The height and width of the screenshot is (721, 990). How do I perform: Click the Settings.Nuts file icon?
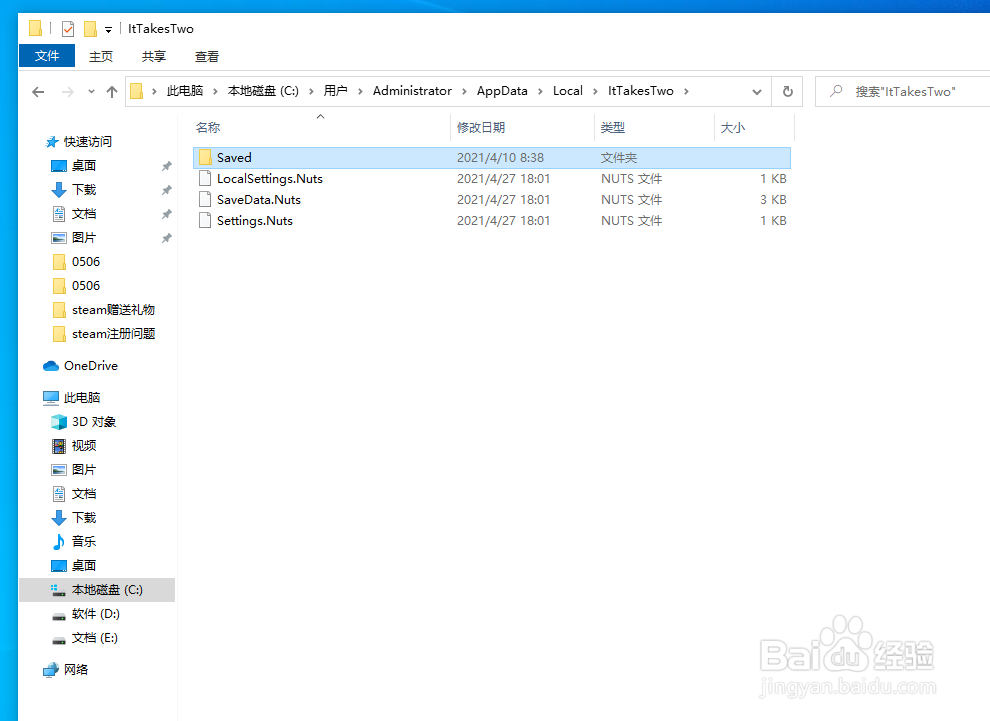click(205, 220)
